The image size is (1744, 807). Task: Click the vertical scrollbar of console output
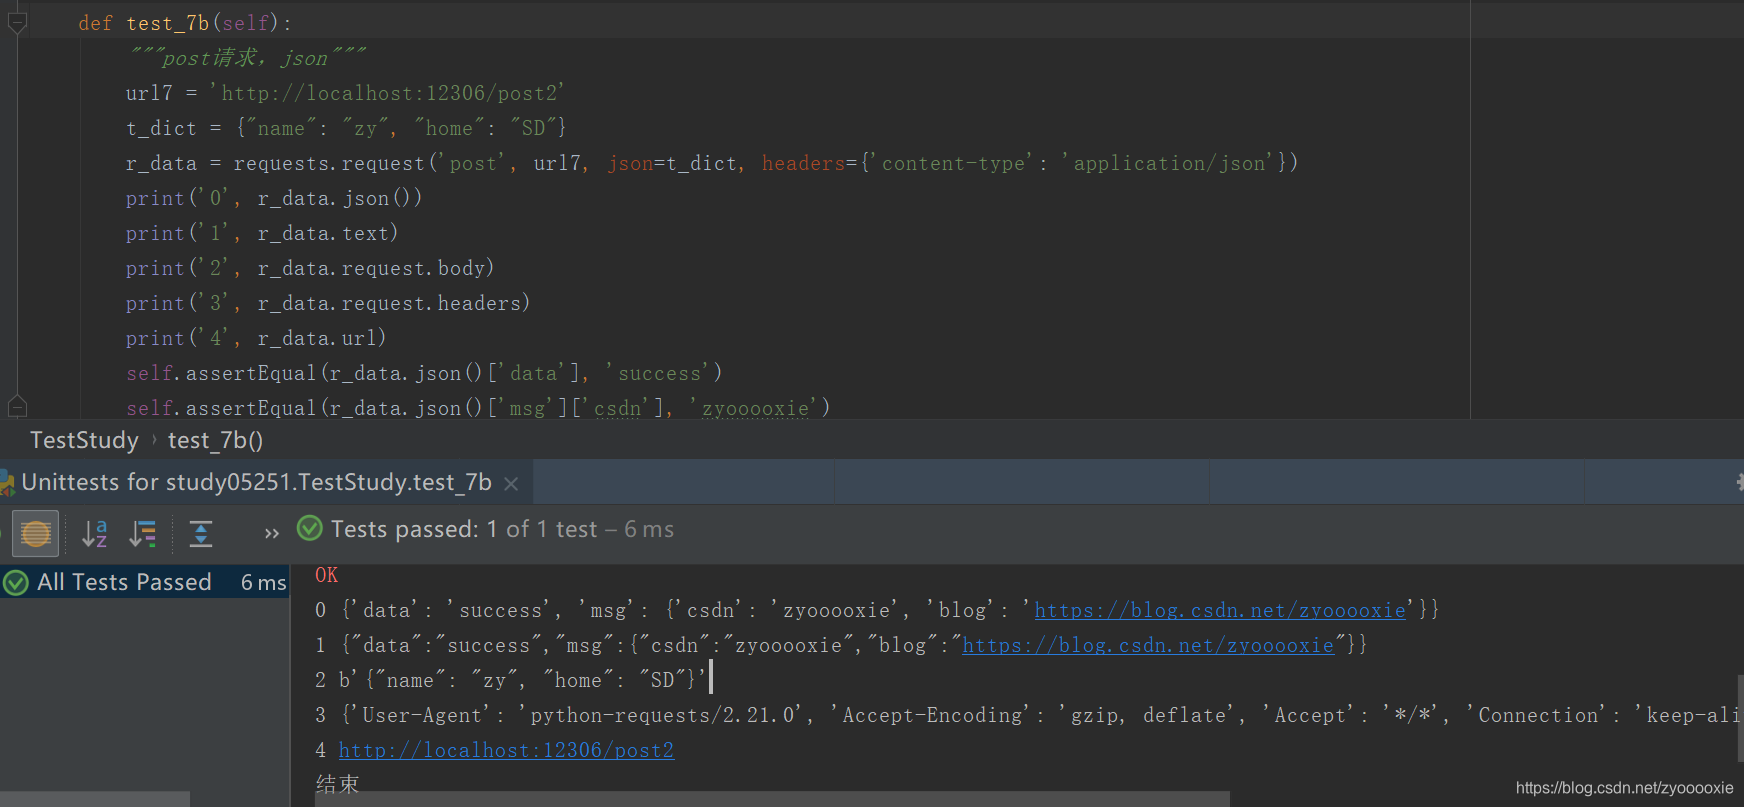(x=1739, y=718)
